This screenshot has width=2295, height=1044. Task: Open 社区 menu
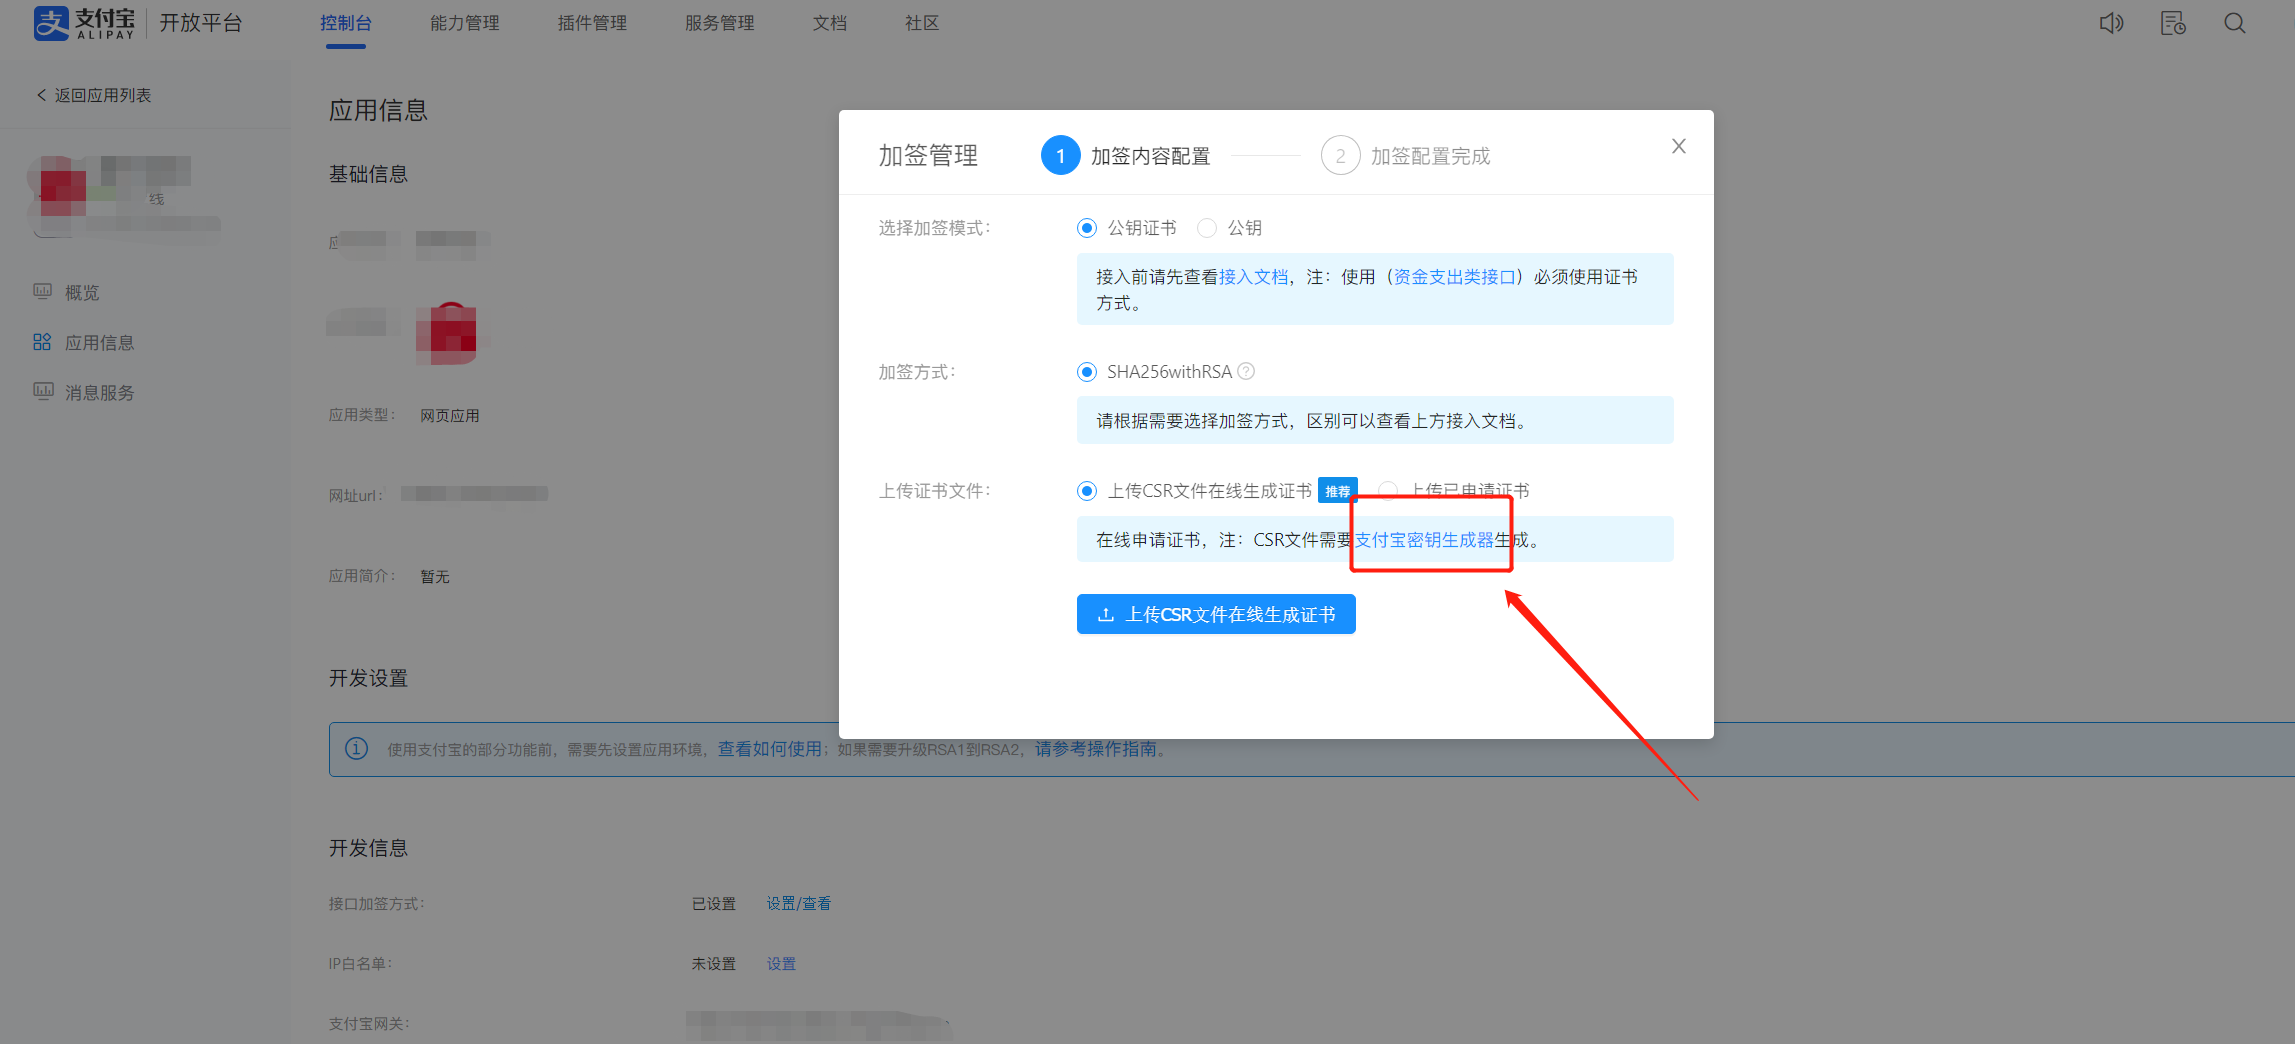922,23
